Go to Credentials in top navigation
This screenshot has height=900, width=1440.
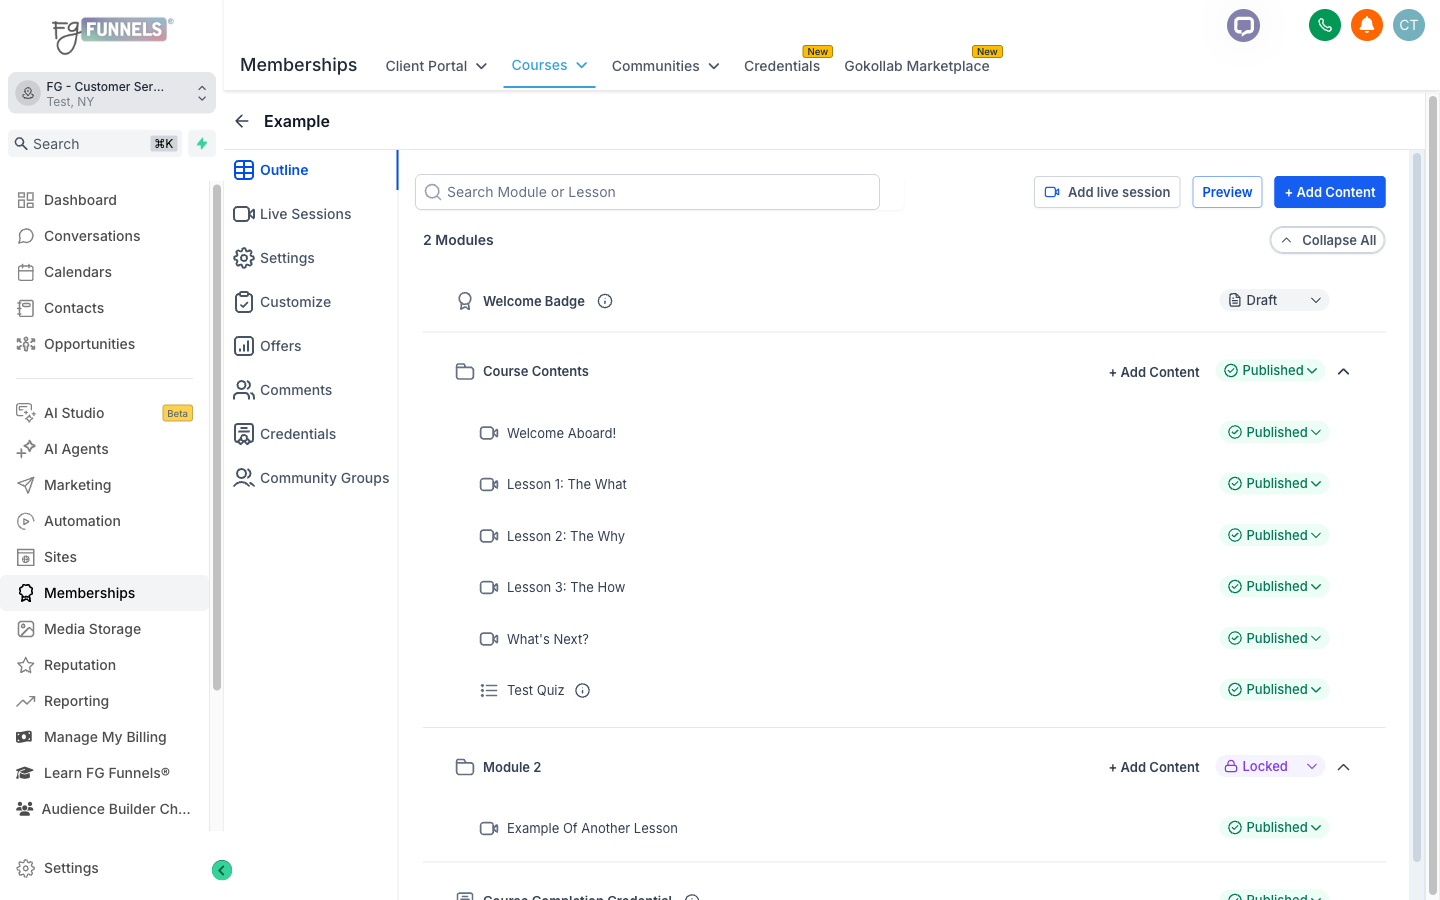pyautogui.click(x=782, y=66)
